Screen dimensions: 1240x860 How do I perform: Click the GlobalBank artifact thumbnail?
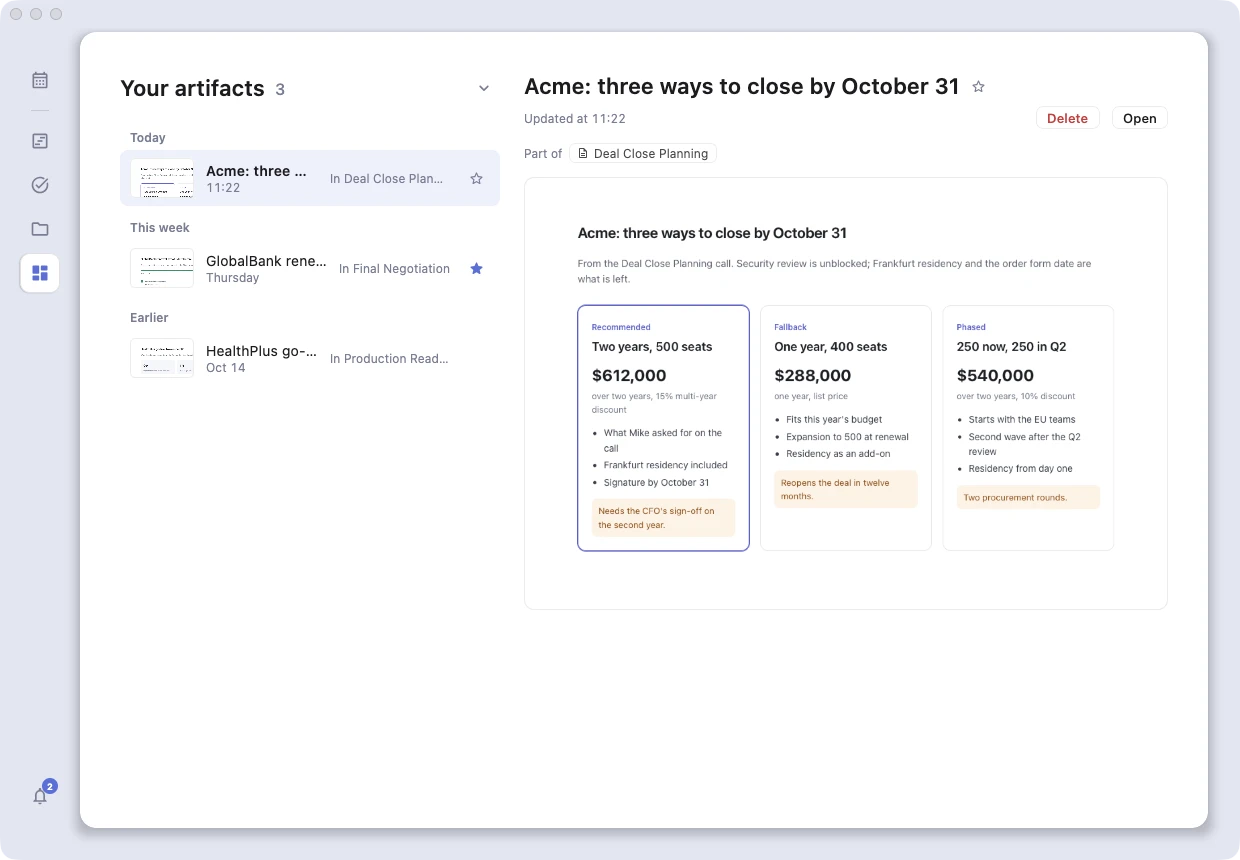point(162,268)
